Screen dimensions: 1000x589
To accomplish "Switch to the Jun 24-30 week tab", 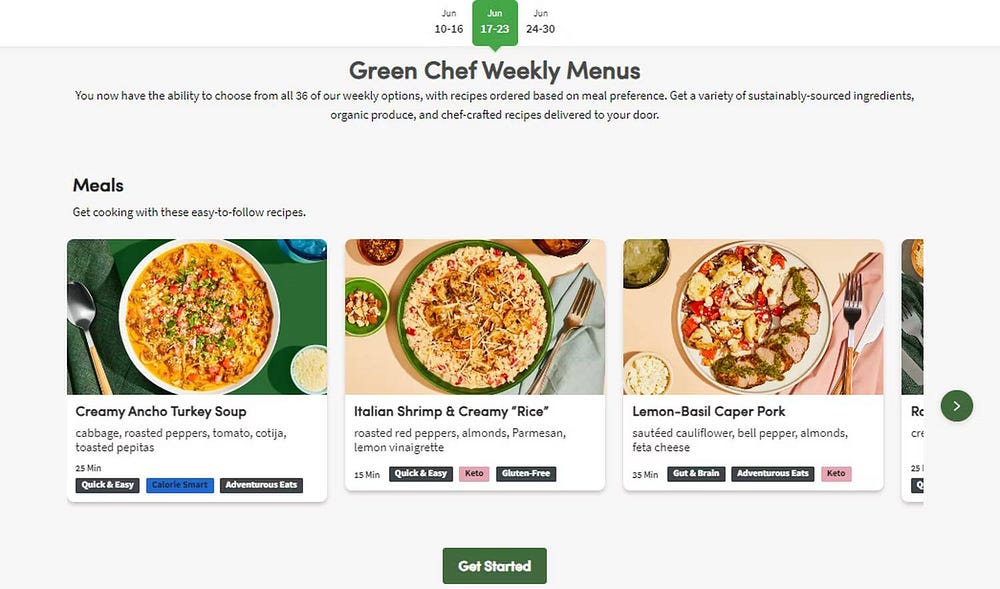I will tap(540, 22).
